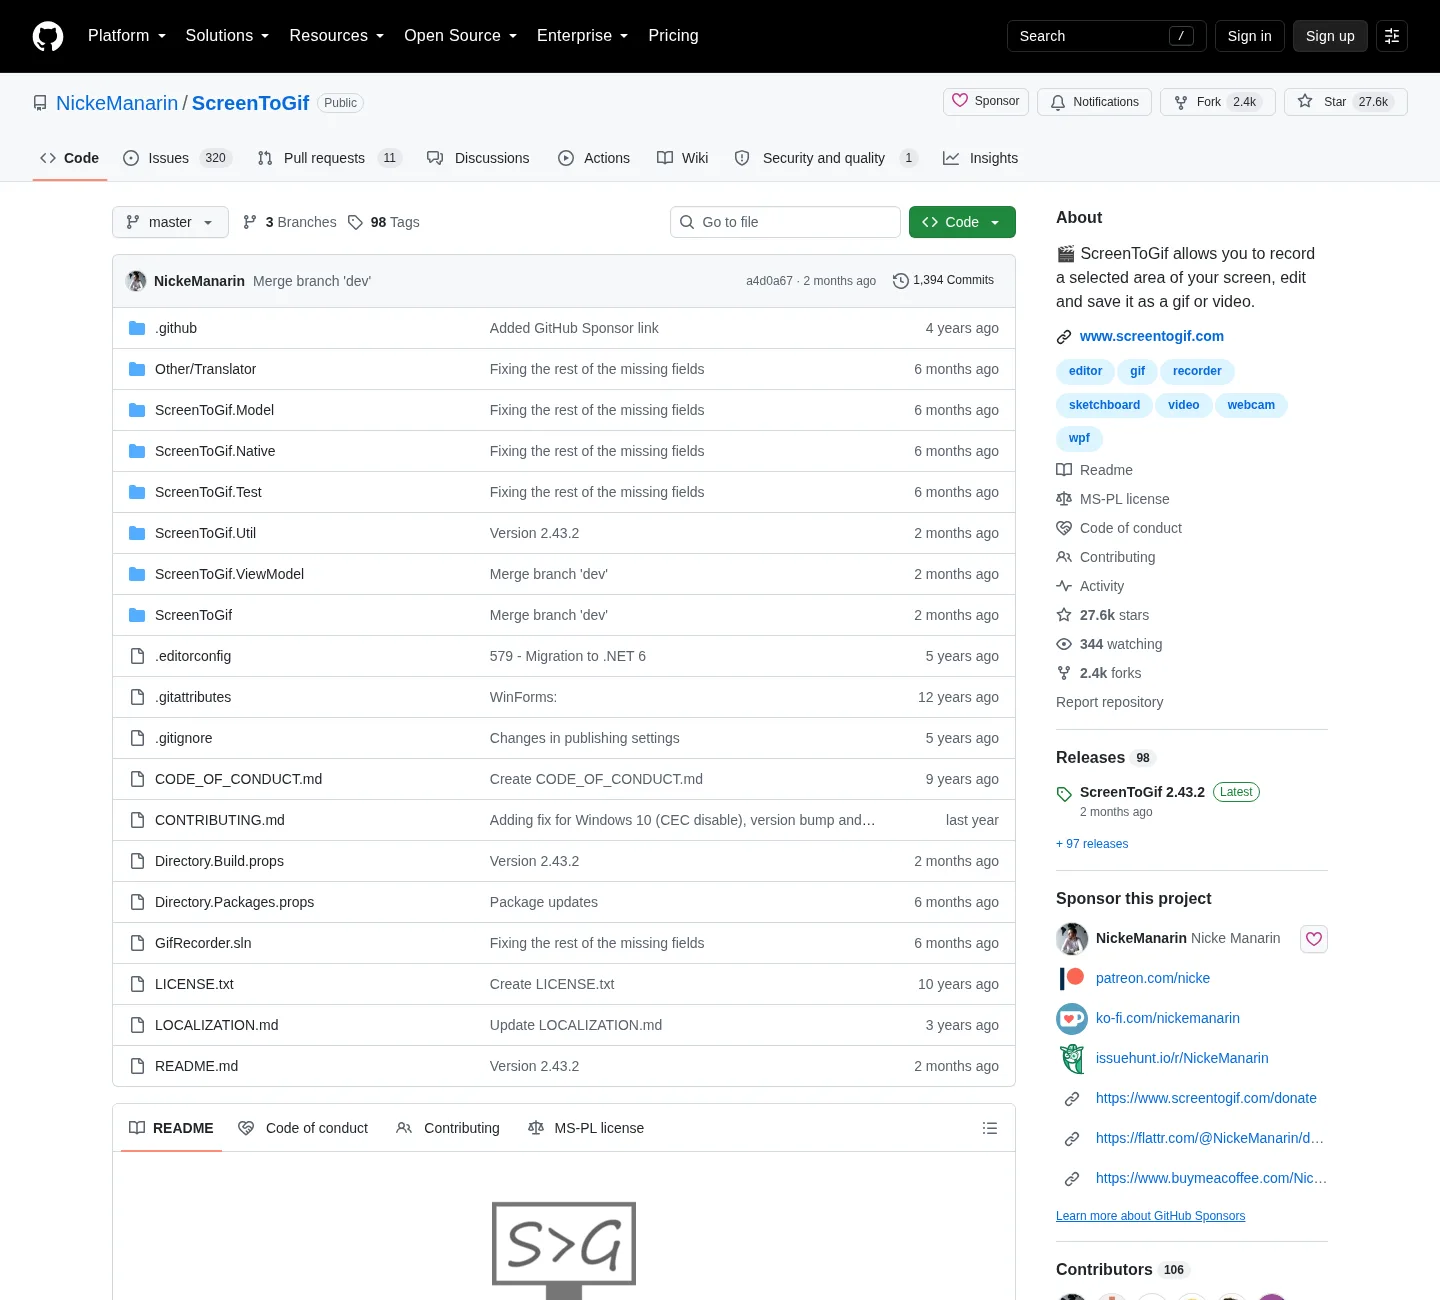Click the .editorconfig file icon
The image size is (1440, 1300).
(x=137, y=656)
